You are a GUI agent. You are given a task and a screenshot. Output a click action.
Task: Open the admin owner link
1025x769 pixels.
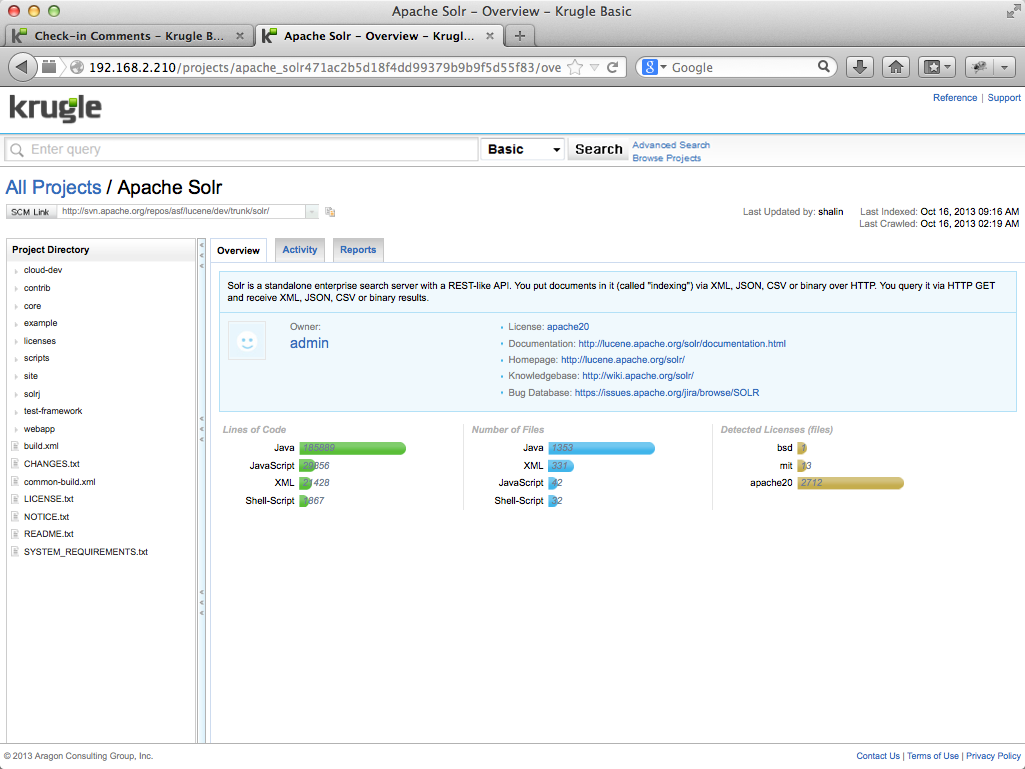pyautogui.click(x=309, y=343)
